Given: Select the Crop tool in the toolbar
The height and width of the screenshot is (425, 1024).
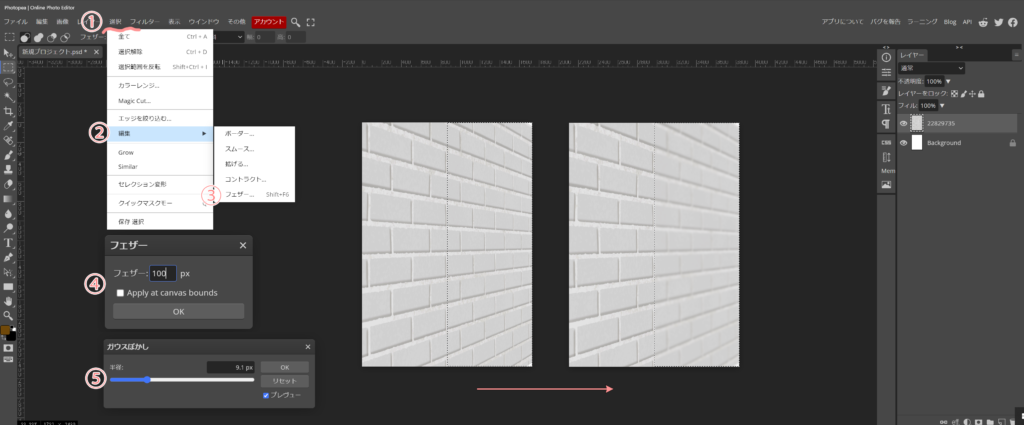Looking at the screenshot, I should point(9,112).
